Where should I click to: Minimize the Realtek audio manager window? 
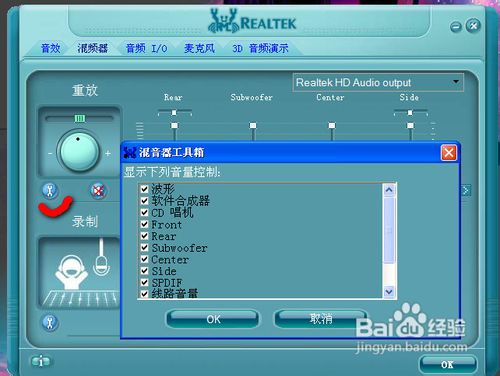tap(456, 26)
